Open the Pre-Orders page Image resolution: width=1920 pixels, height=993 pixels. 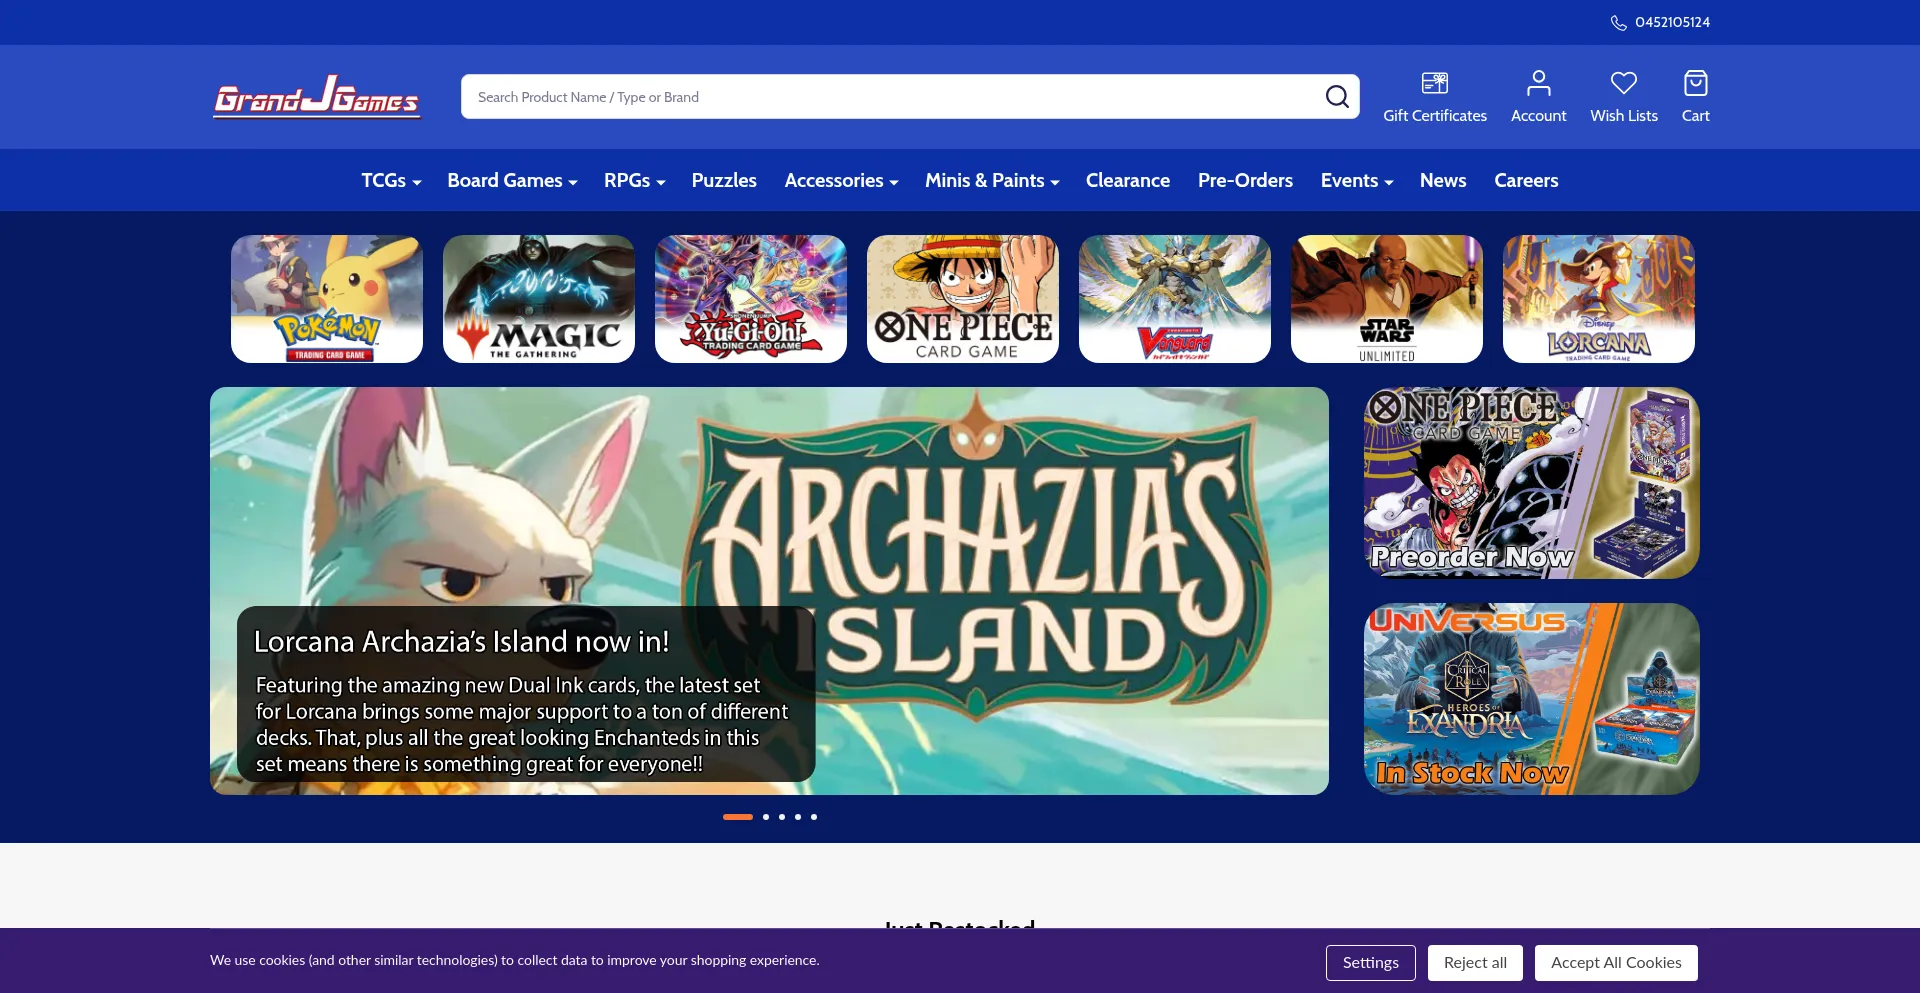(x=1245, y=181)
